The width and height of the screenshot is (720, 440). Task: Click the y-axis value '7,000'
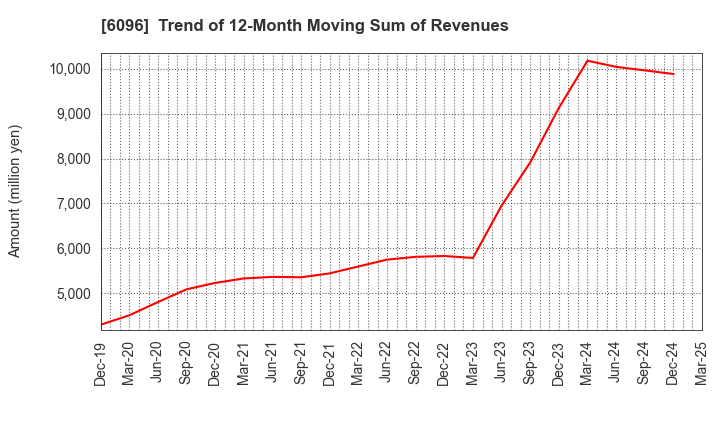tap(74, 203)
